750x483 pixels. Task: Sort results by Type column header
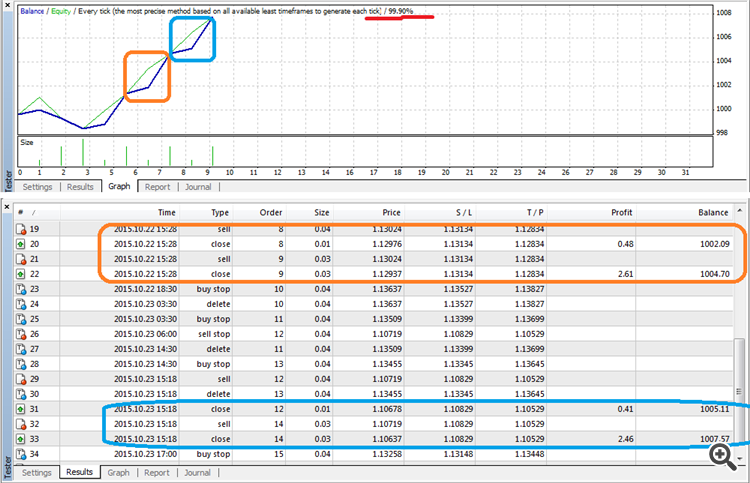(x=206, y=212)
